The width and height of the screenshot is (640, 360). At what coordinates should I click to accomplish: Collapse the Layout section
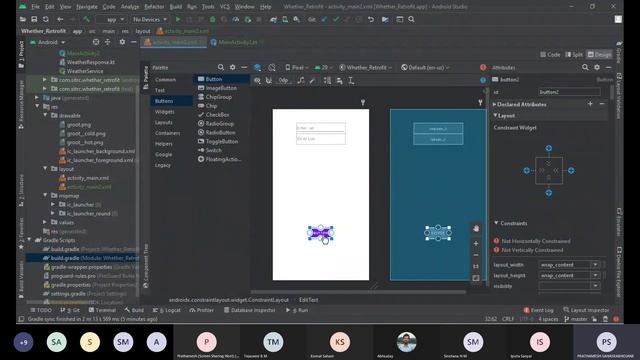[x=495, y=116]
